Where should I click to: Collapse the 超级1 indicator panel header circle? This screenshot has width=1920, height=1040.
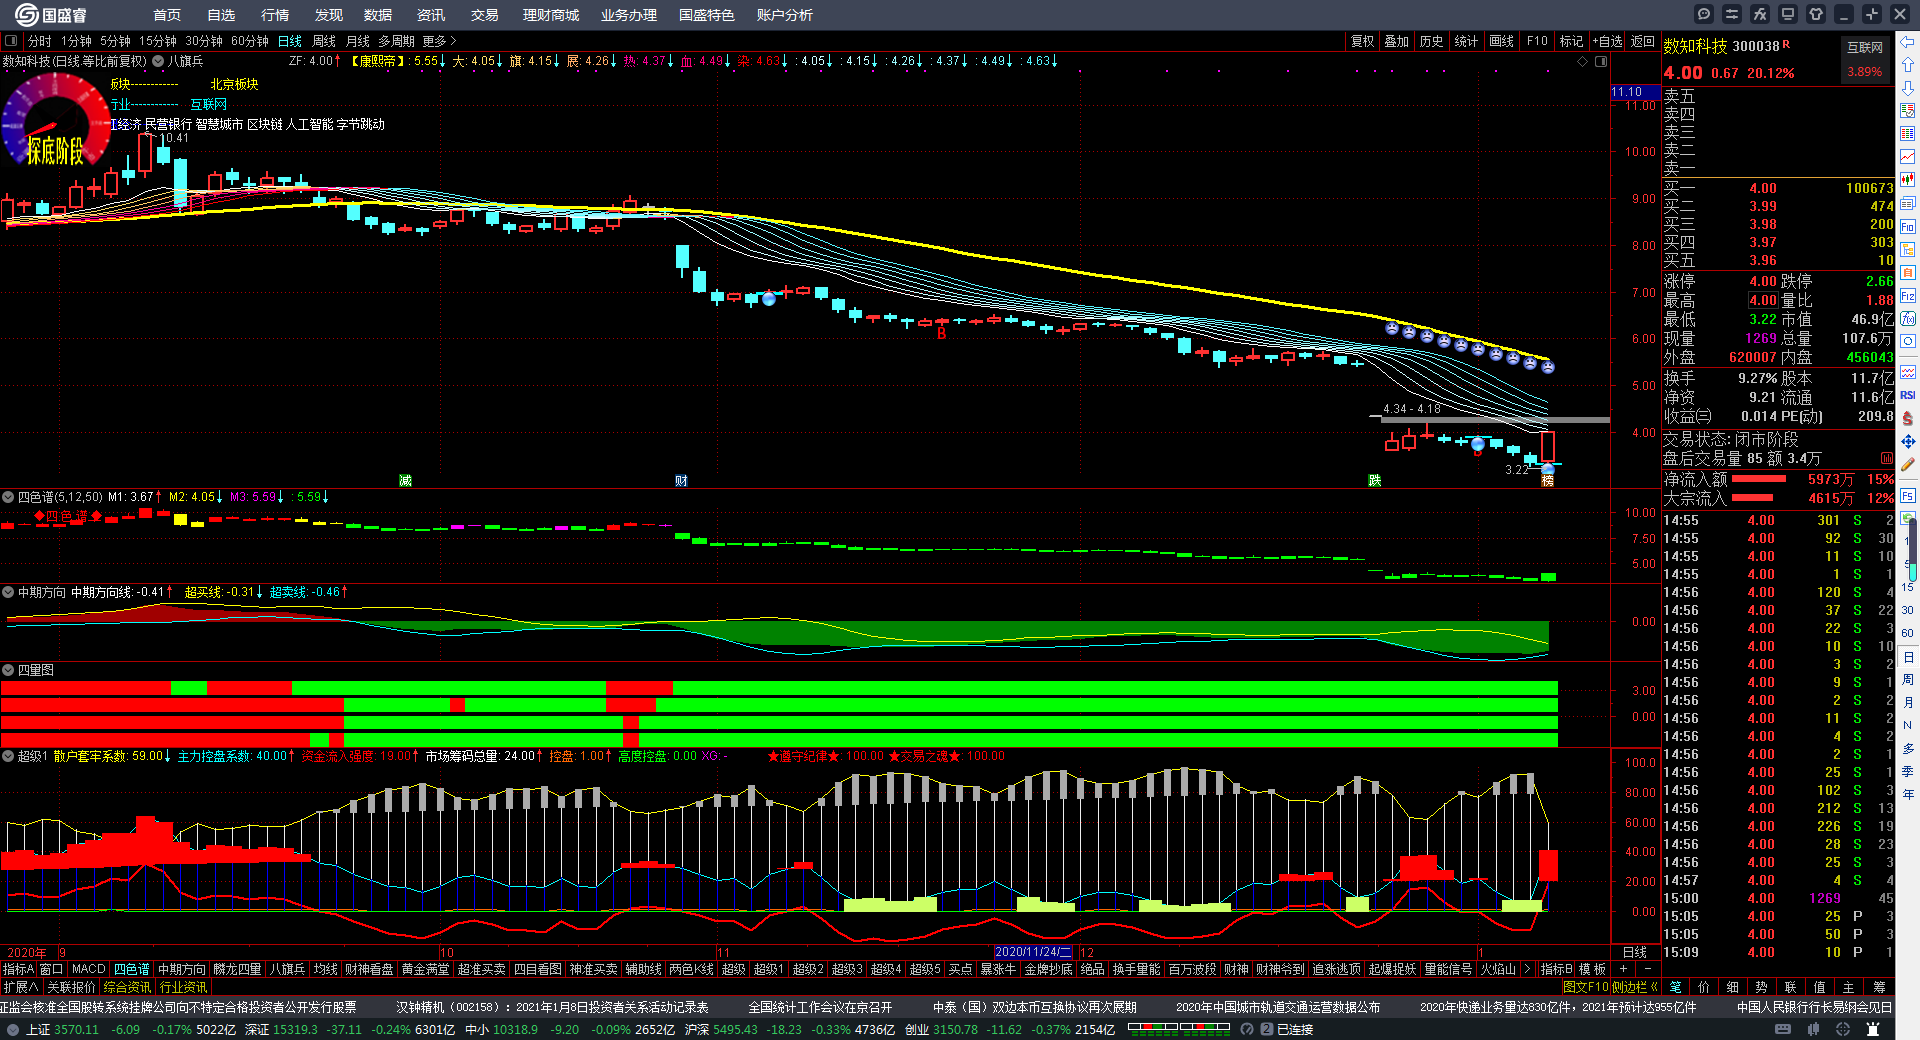point(8,756)
